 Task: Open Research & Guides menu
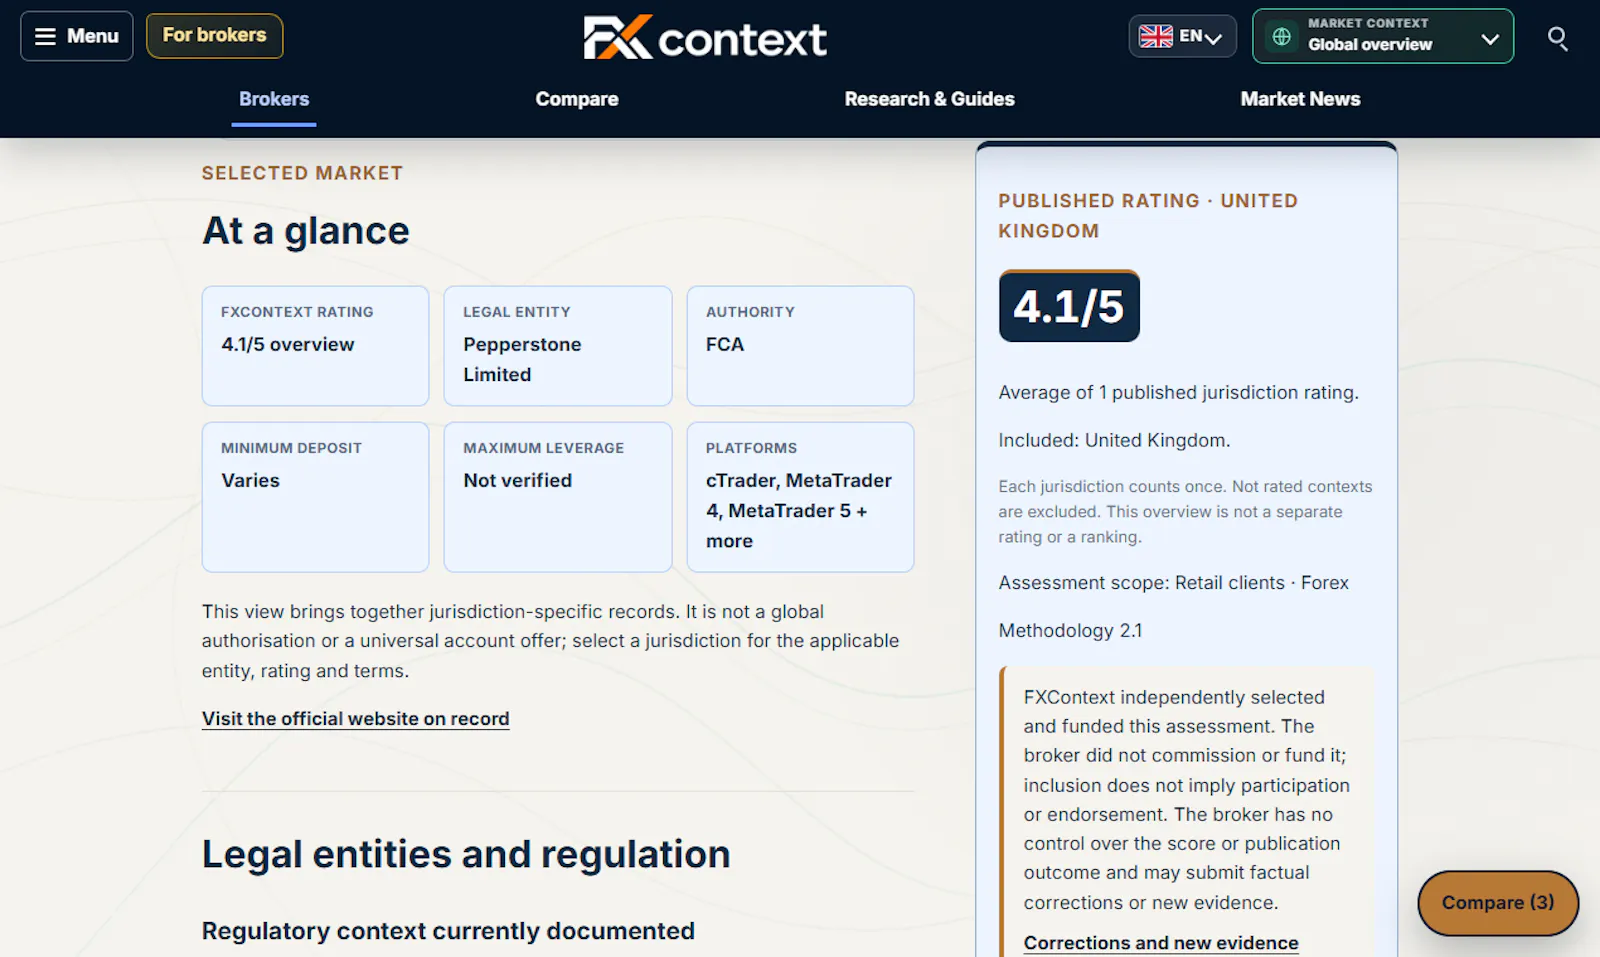929,99
